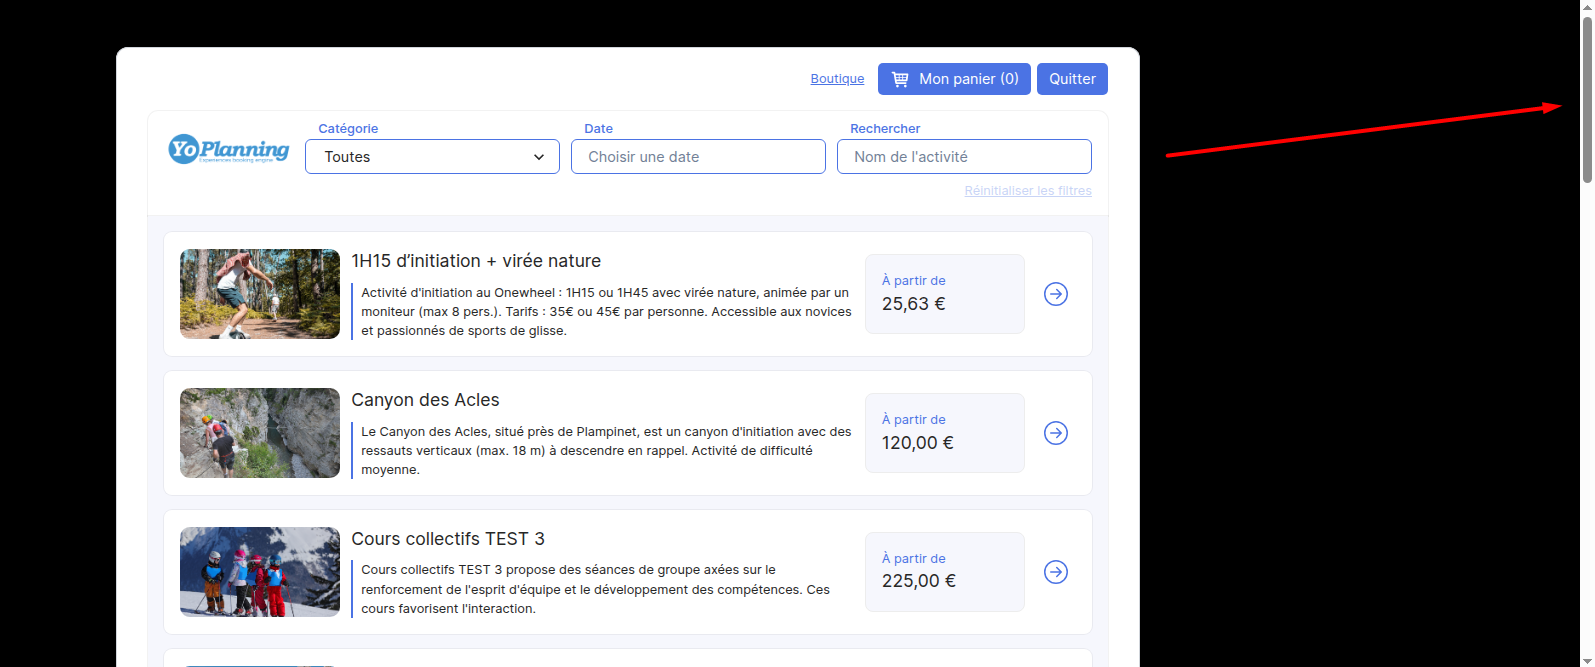This screenshot has height=667, width=1595.
Task: Focus the Choisir une date field
Action: click(x=698, y=157)
